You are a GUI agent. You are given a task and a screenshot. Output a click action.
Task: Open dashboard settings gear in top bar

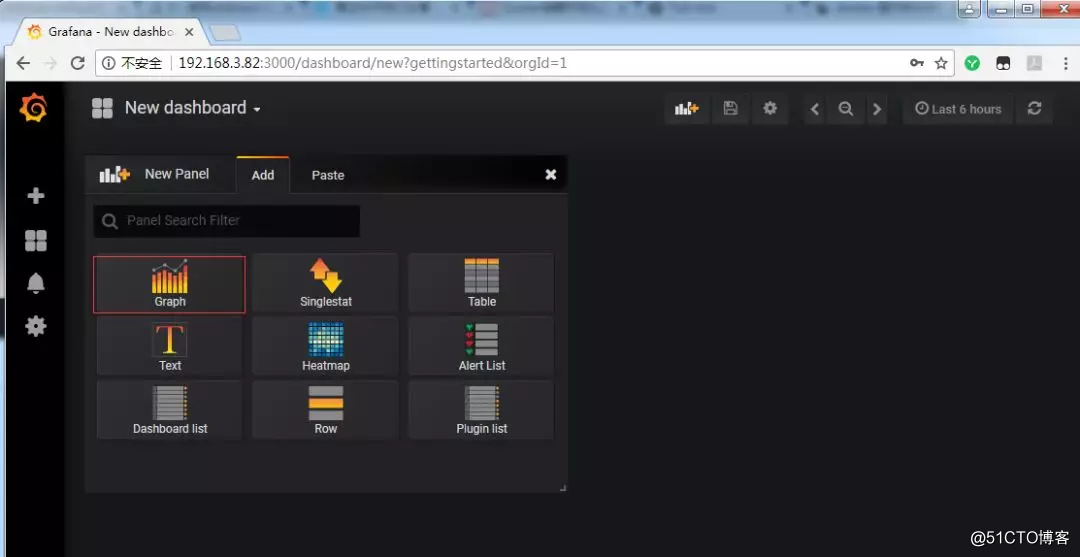point(769,108)
